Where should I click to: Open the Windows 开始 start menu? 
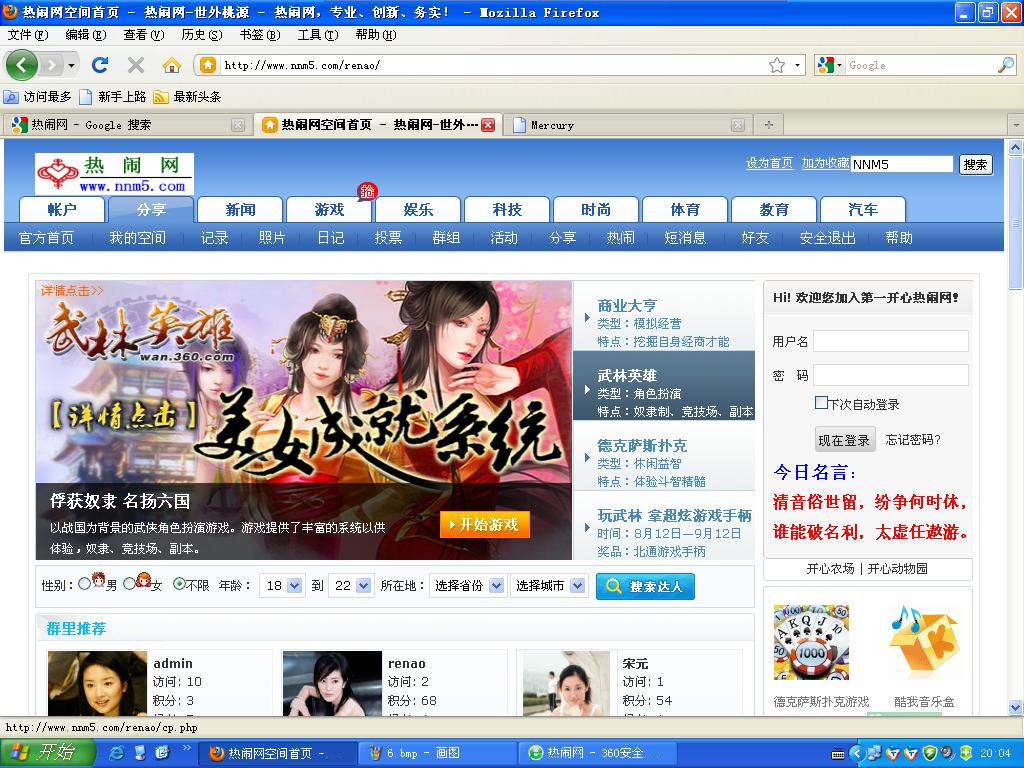point(48,753)
